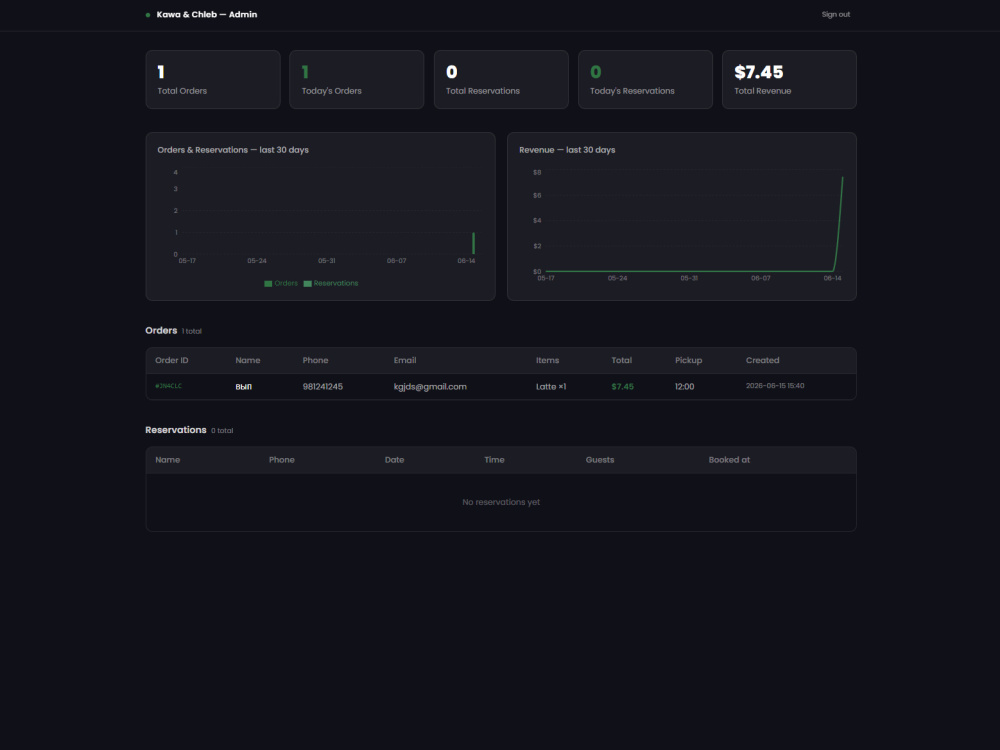Open order ID #JN4CLC
This screenshot has width=1000, height=750.
(168, 386)
